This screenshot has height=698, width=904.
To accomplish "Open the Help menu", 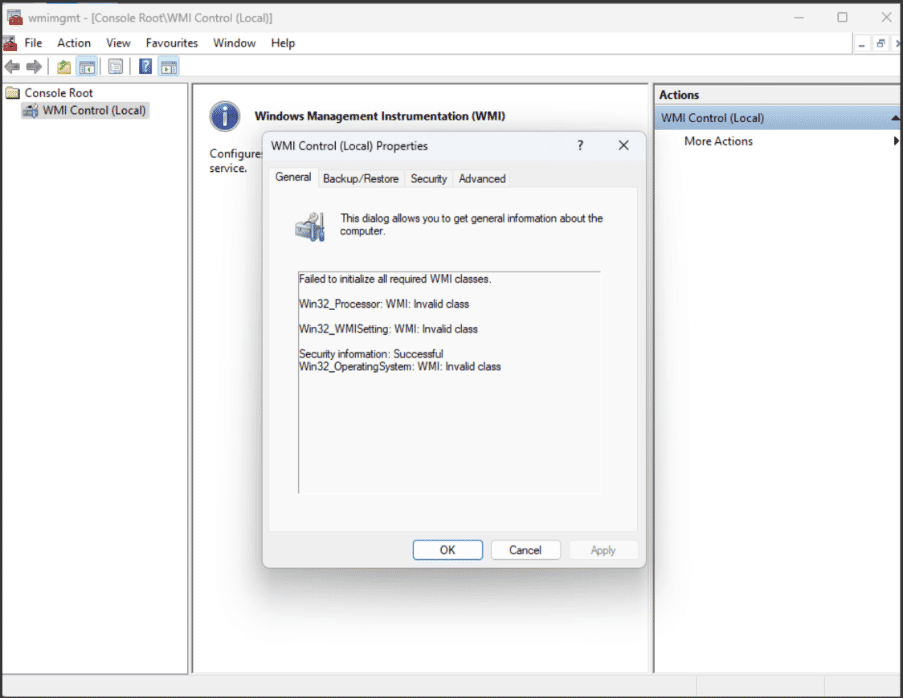I will pyautogui.click(x=283, y=43).
